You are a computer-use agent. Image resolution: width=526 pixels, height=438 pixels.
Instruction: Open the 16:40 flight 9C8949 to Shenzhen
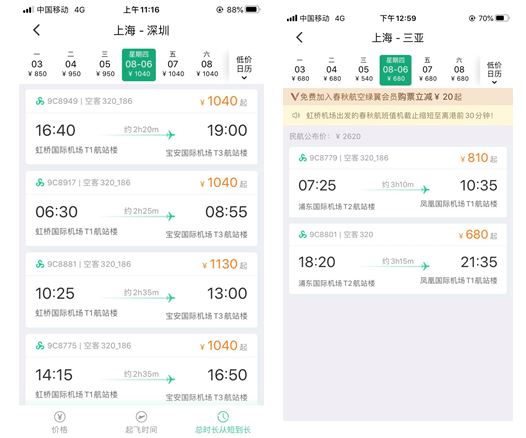point(141,127)
